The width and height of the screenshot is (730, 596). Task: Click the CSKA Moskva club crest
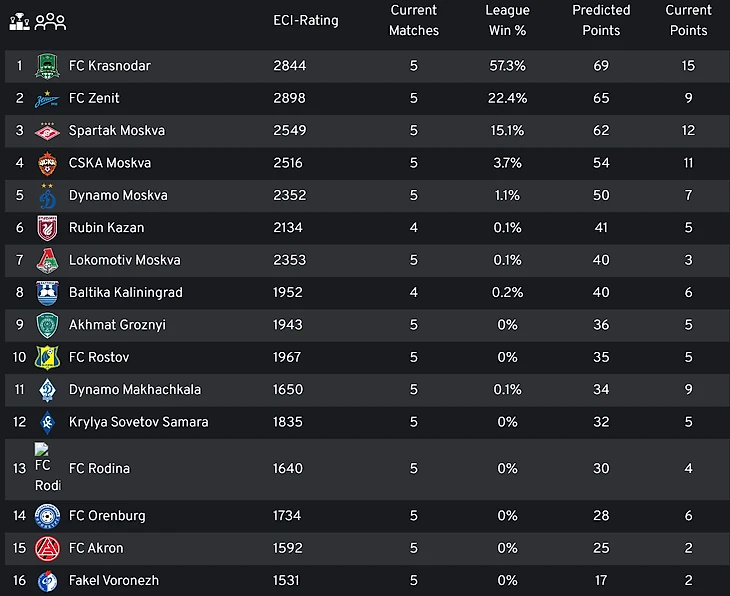[47, 163]
